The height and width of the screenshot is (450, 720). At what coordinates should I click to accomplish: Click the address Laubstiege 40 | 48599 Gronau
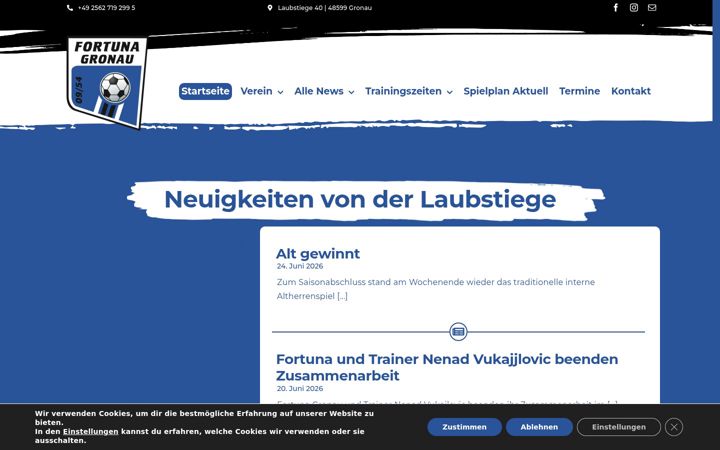point(325,8)
